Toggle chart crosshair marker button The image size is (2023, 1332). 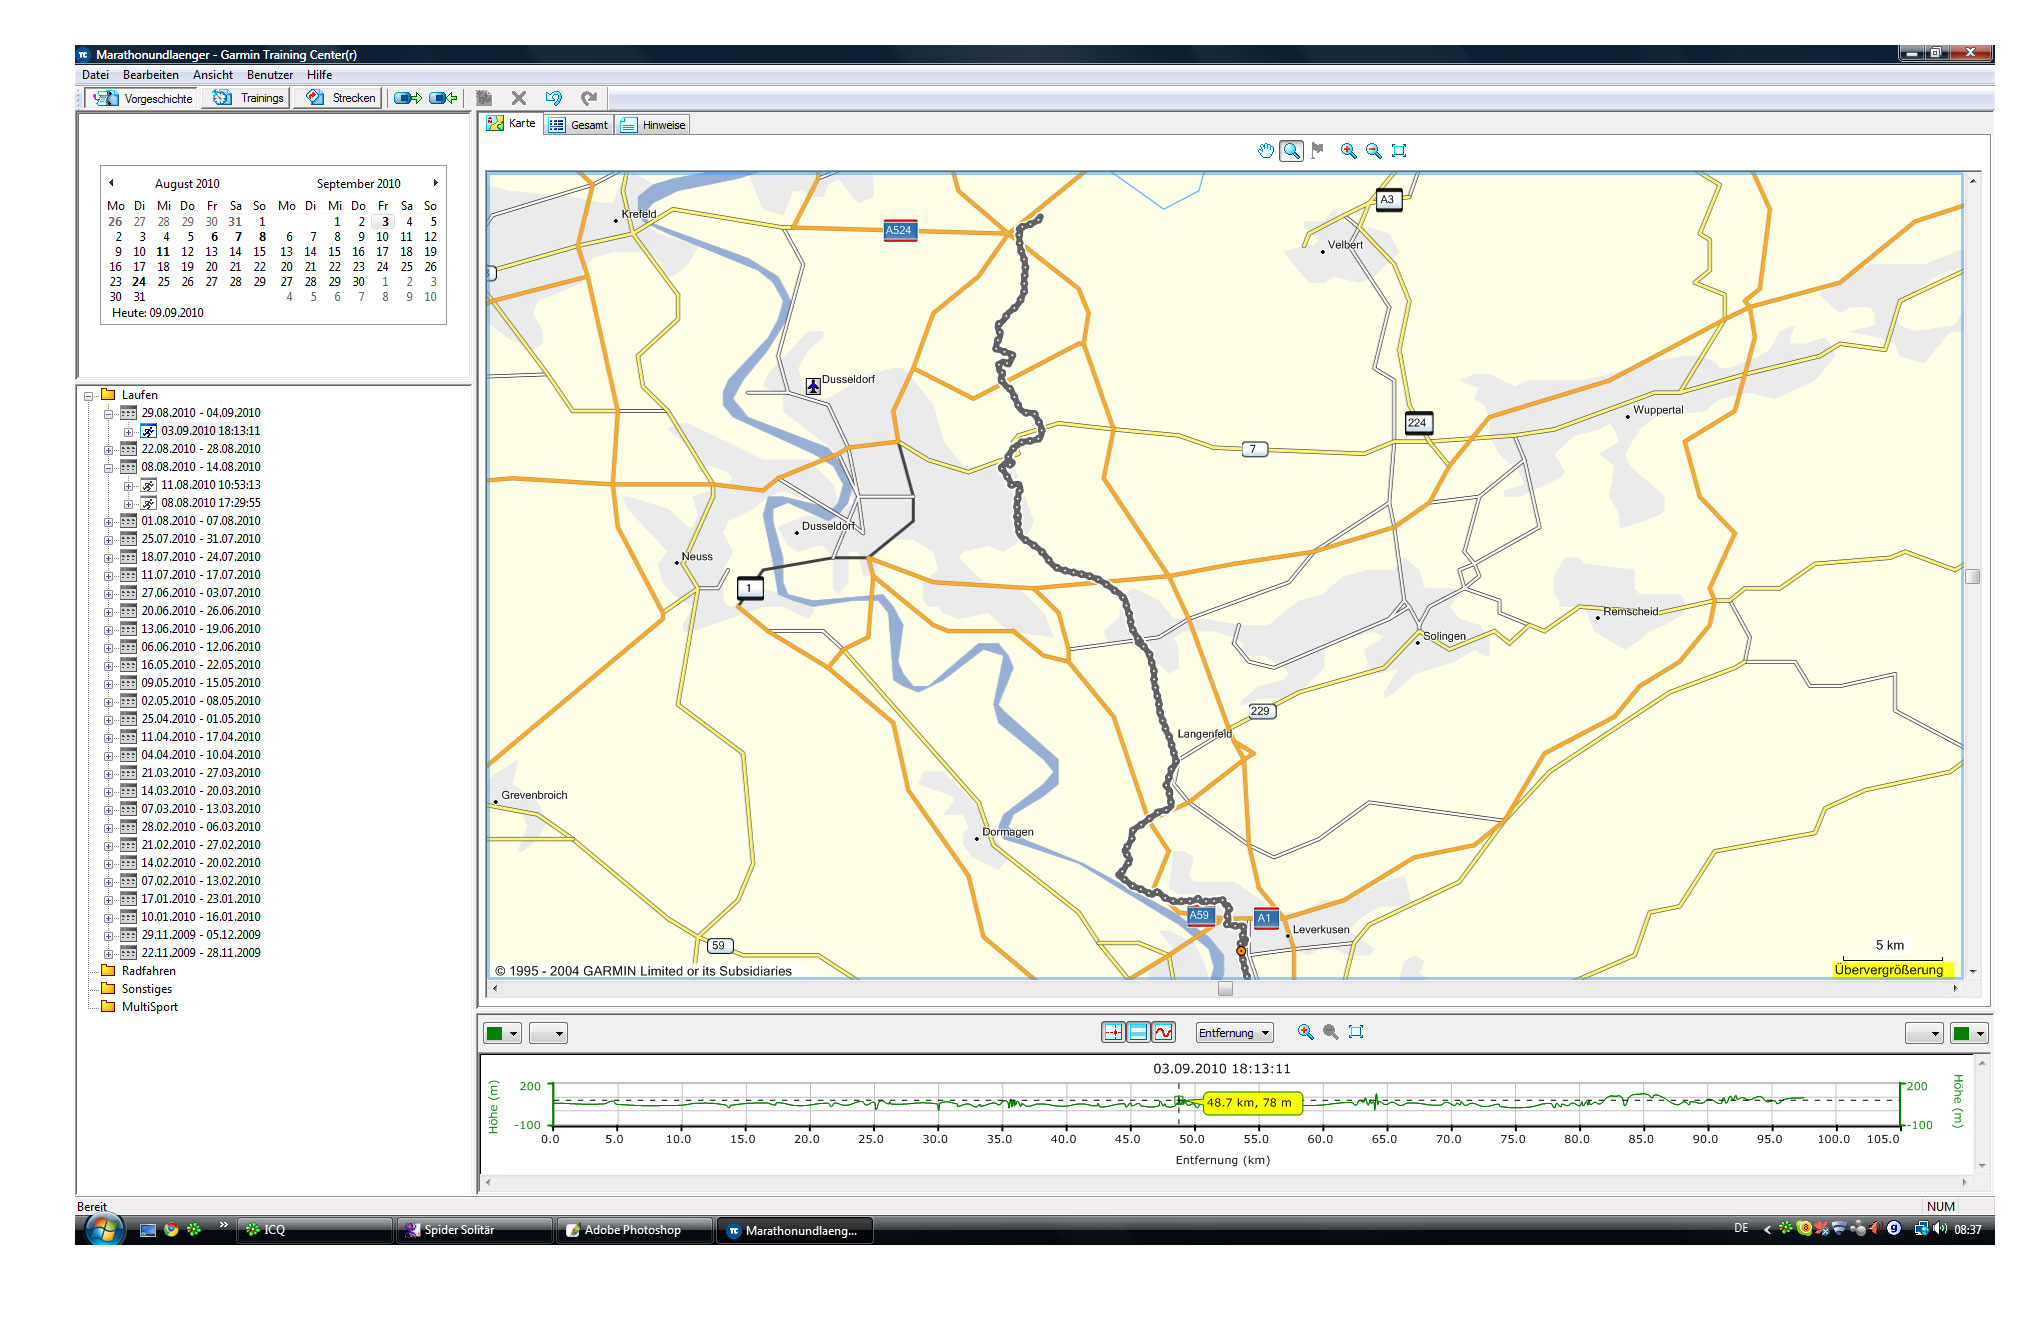point(1113,1033)
